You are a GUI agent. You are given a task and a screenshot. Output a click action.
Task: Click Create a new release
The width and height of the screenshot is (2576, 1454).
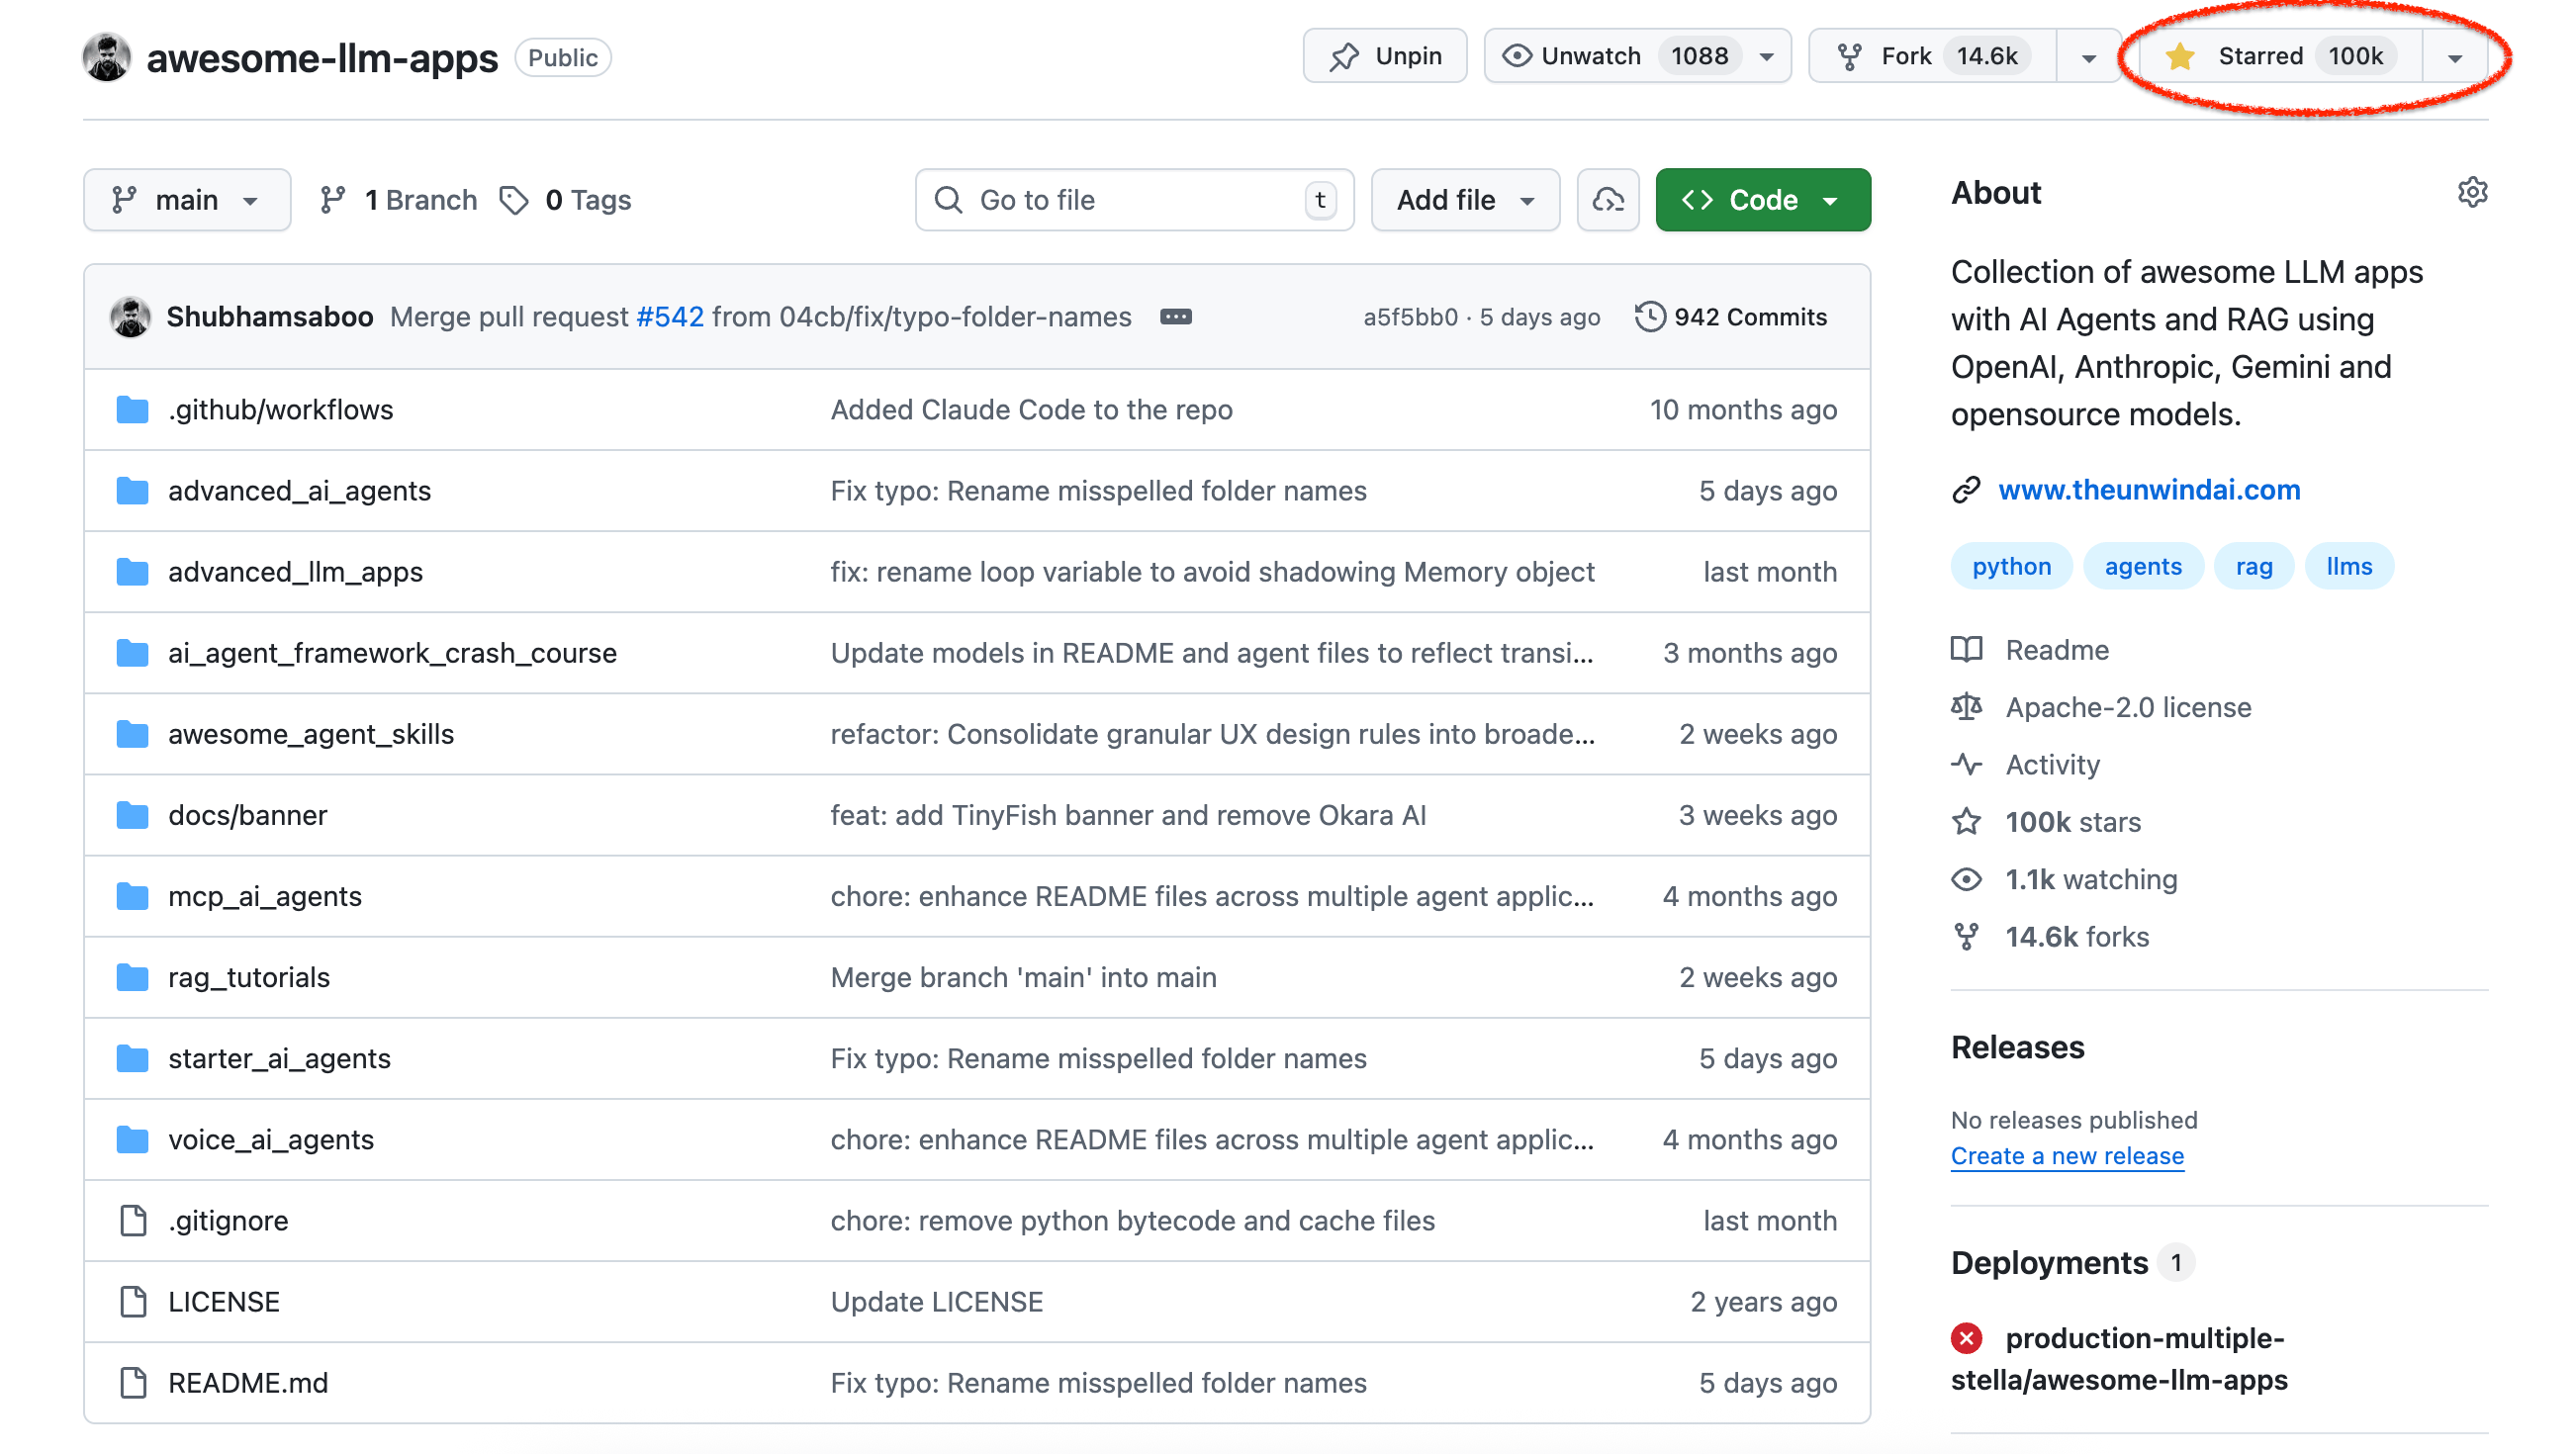click(2066, 1156)
